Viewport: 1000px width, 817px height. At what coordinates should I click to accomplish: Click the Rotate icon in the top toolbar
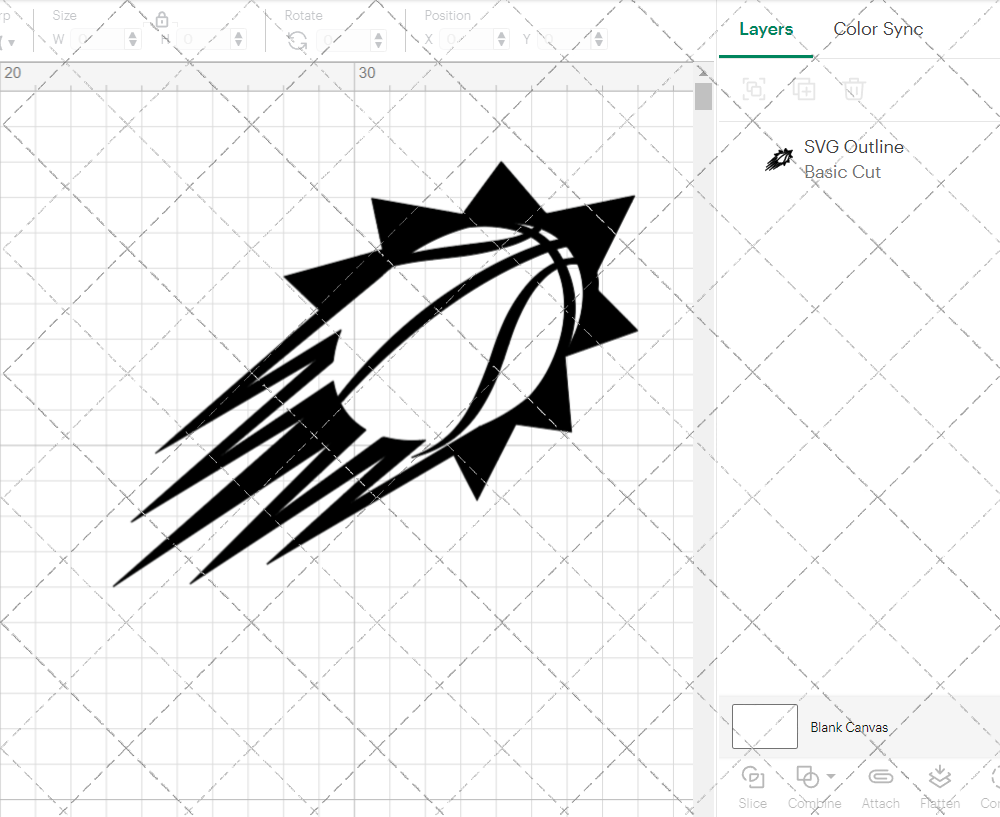pos(296,38)
